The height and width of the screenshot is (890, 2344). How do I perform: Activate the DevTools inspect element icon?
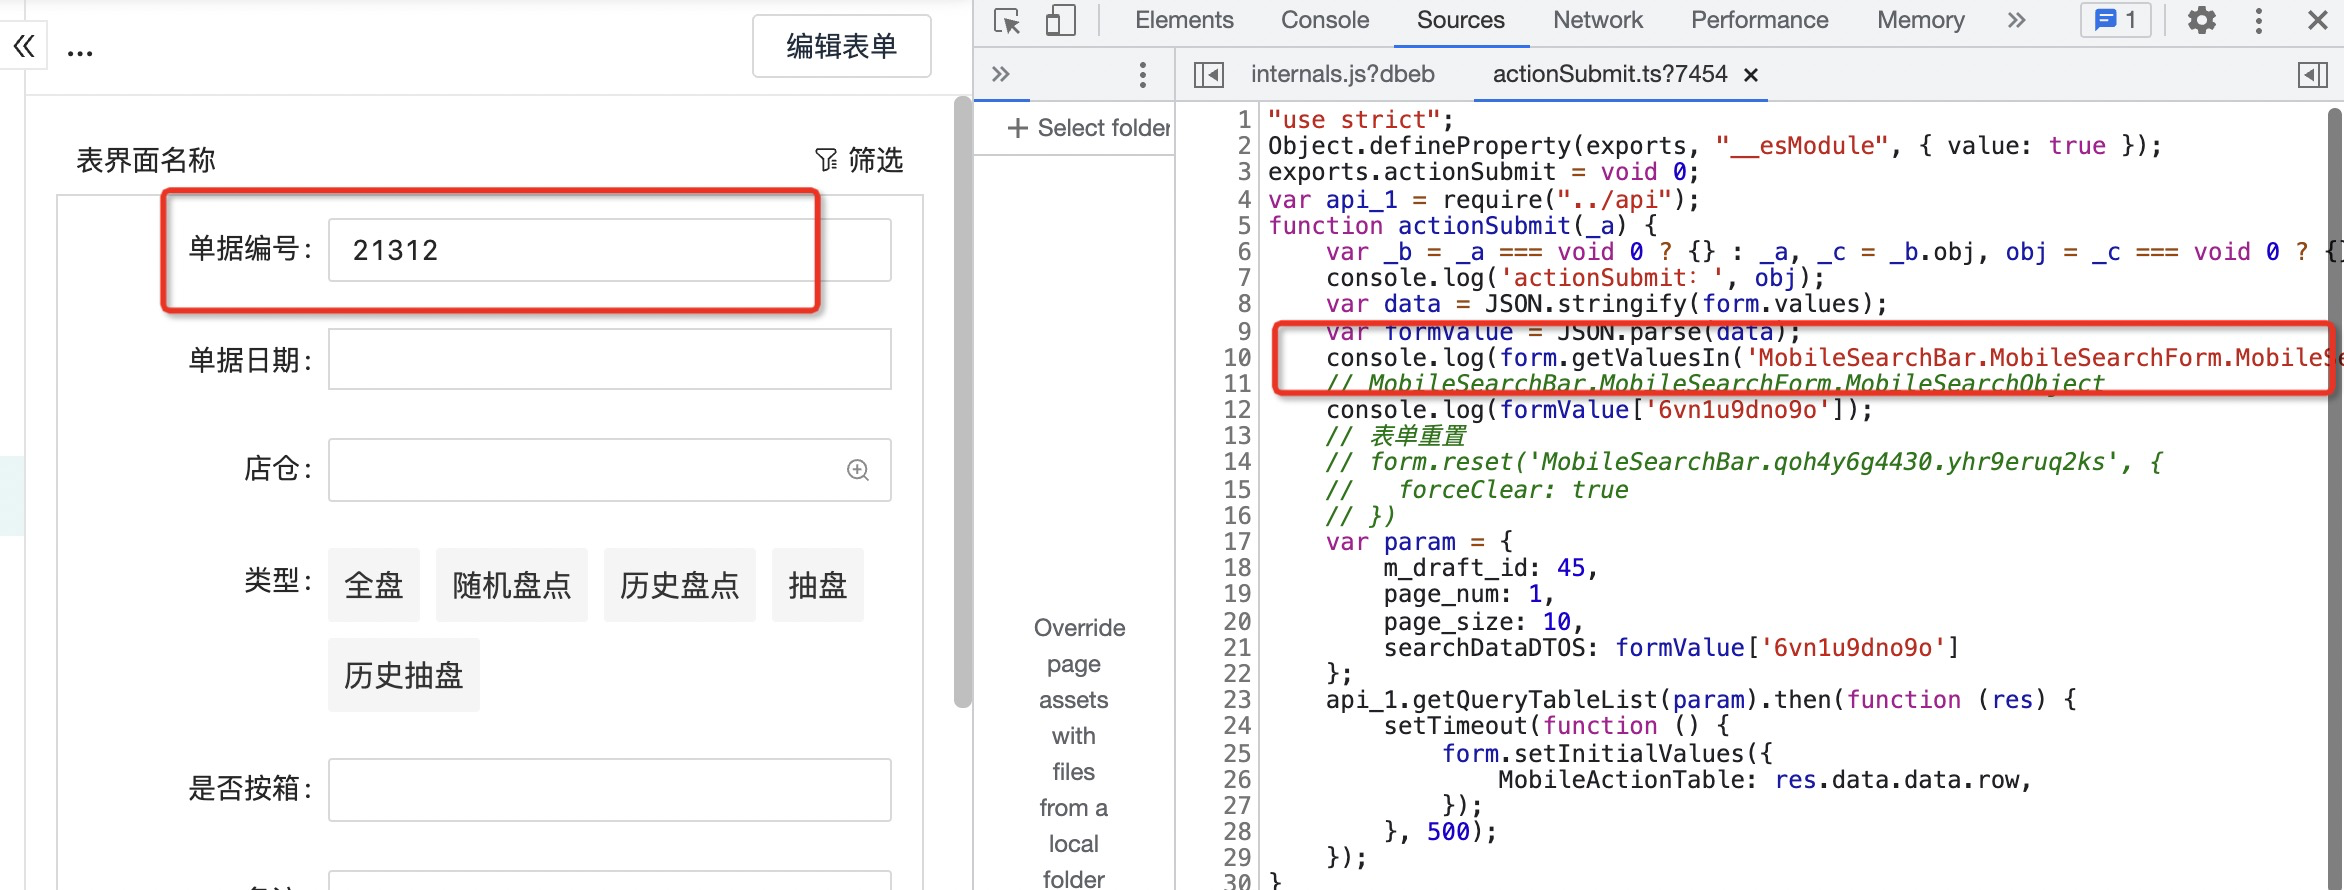pyautogui.click(x=1007, y=21)
